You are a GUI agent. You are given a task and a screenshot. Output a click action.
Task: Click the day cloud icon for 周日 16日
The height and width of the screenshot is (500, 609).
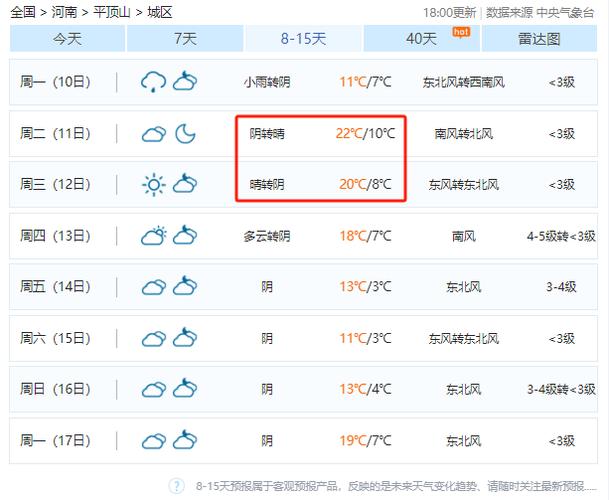(154, 390)
